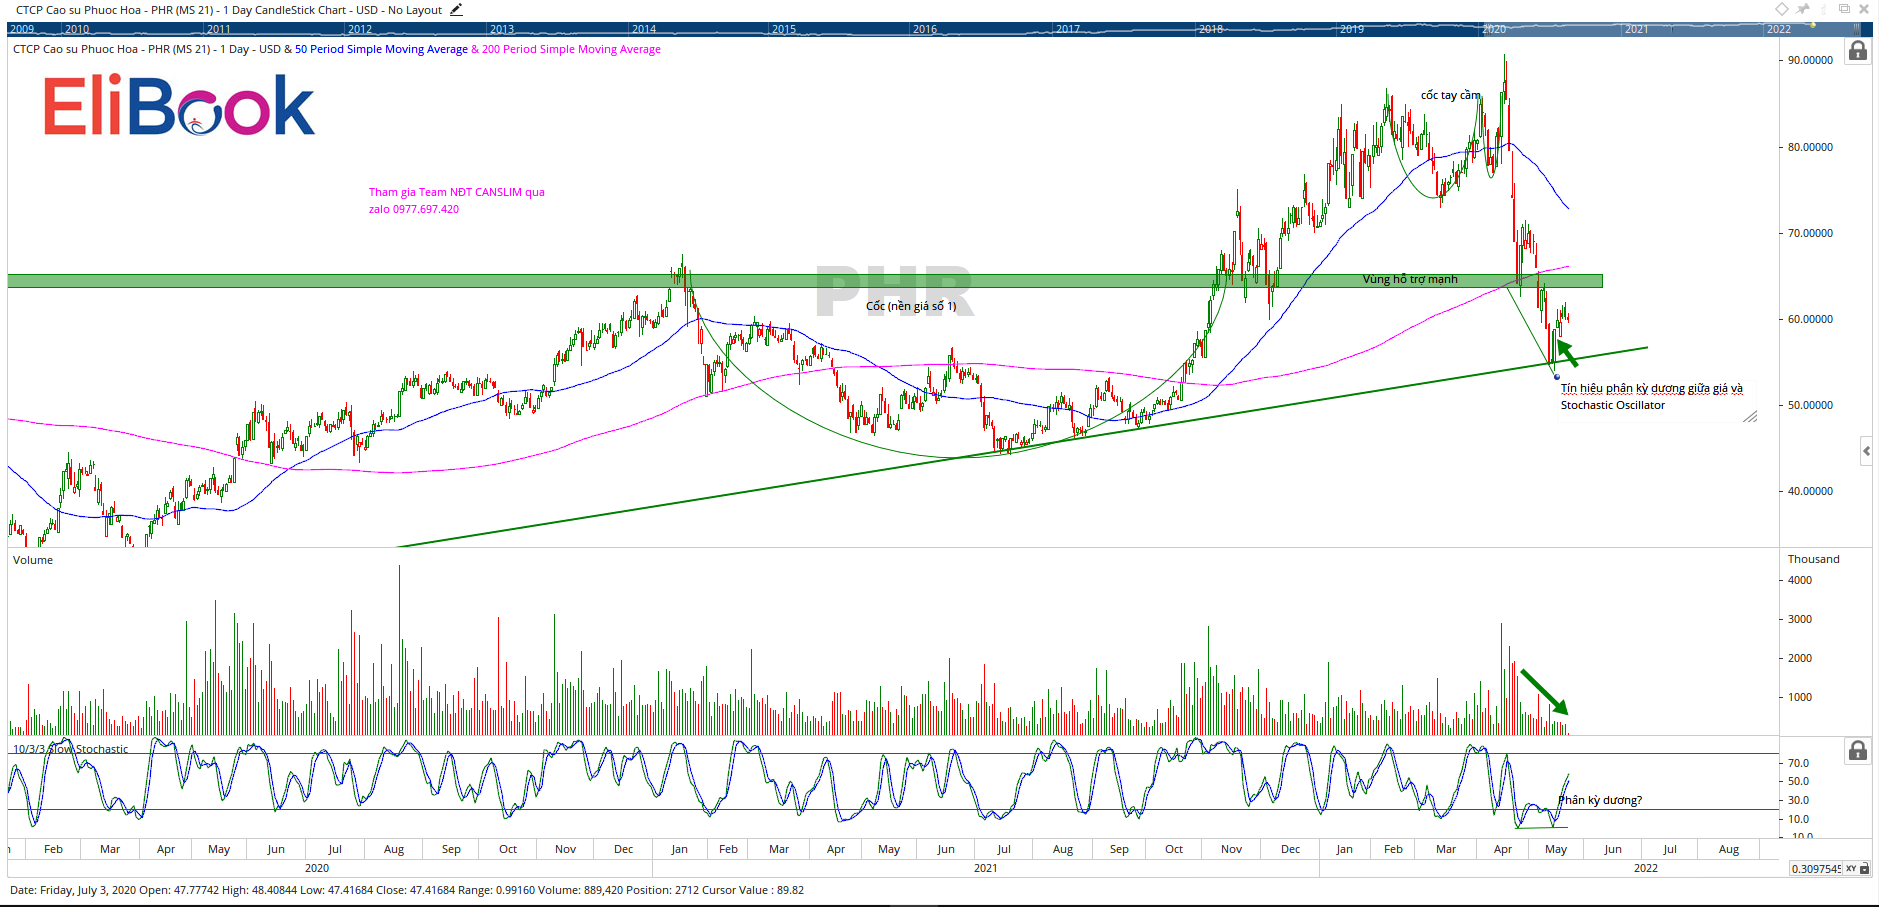Click the 200 Period Simple Moving Average label
Viewport: 1879px width, 907px height.
(x=571, y=49)
